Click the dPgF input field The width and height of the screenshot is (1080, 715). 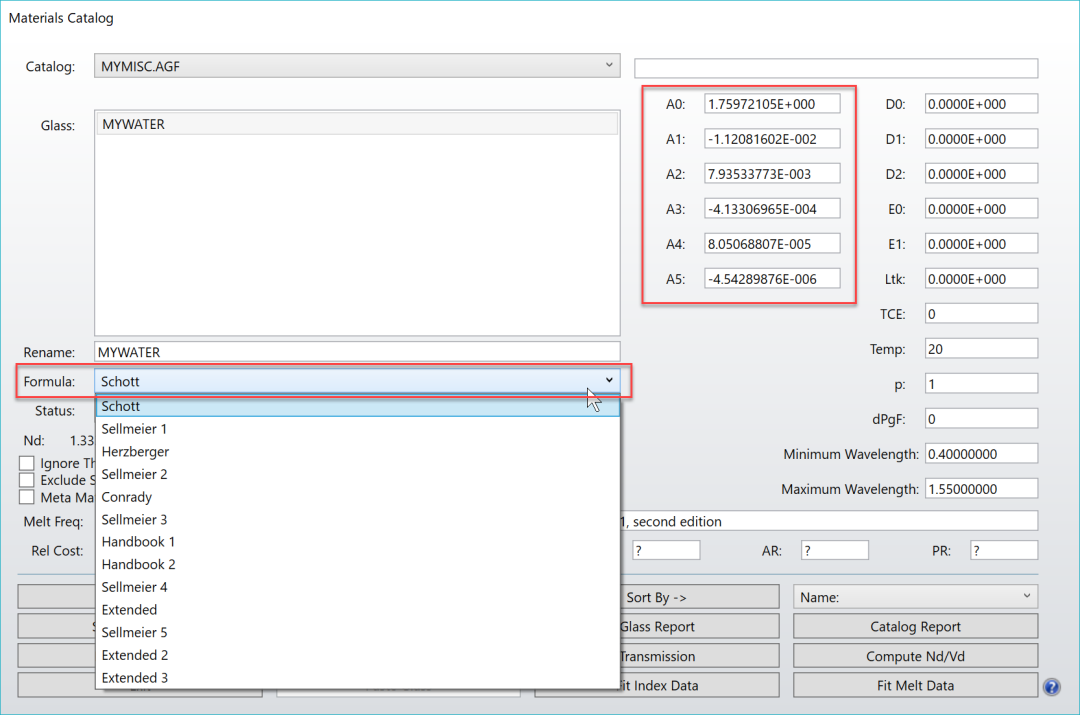982,419
